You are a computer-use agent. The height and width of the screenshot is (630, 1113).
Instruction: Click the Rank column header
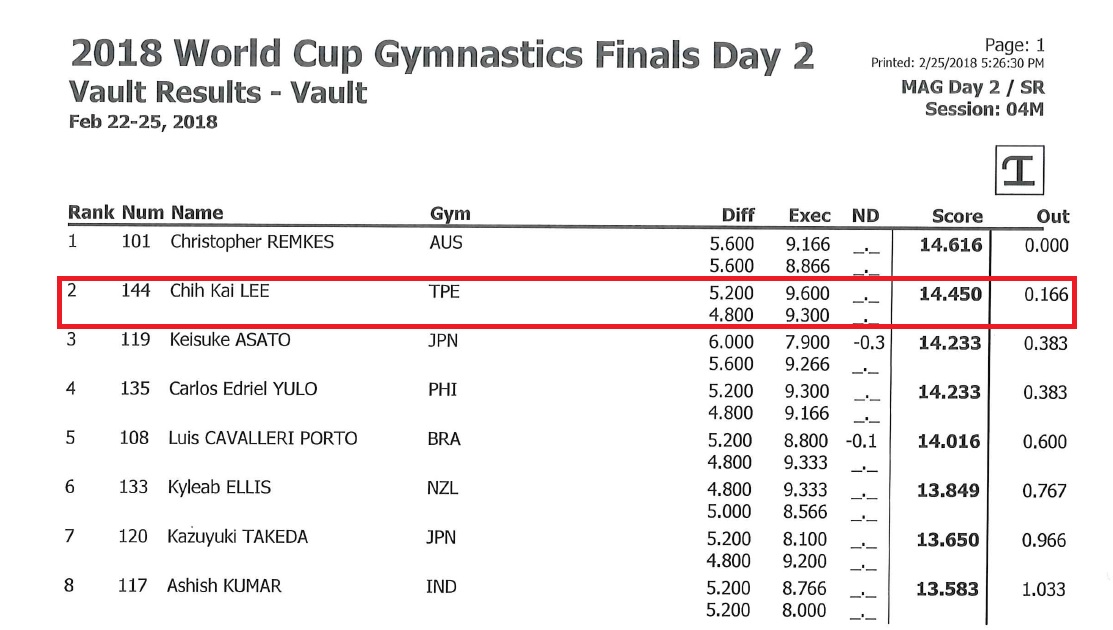[91, 212]
